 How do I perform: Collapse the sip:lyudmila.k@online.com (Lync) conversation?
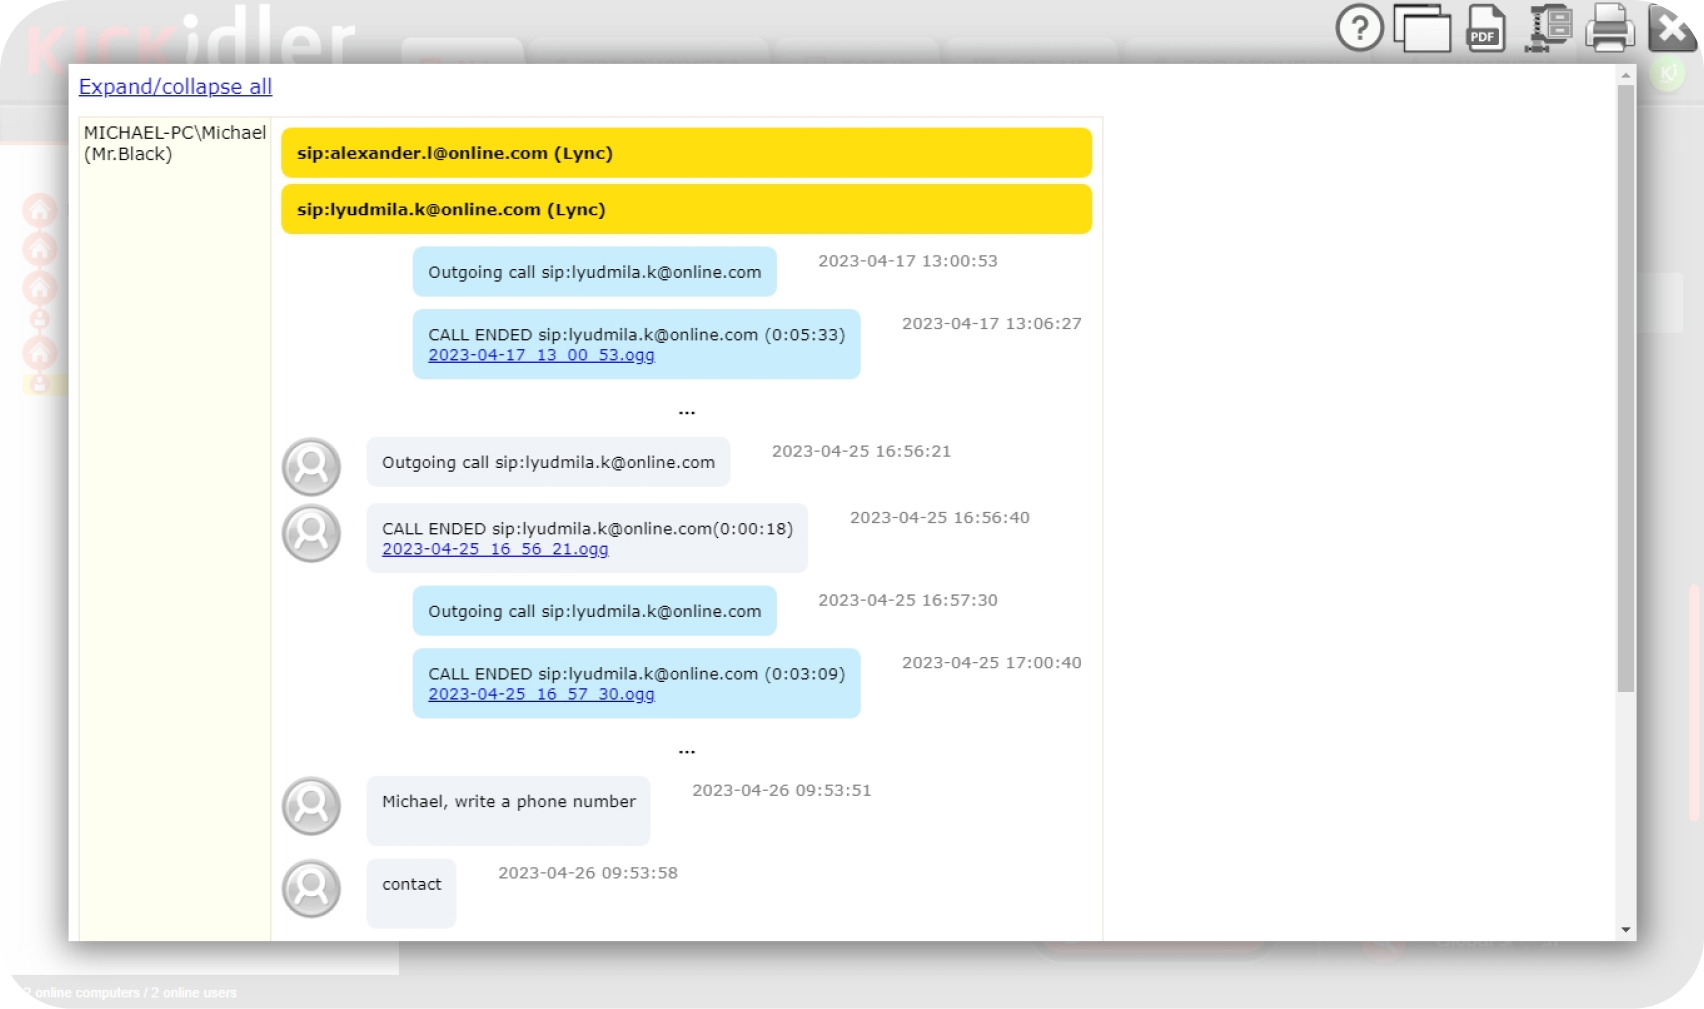686,210
